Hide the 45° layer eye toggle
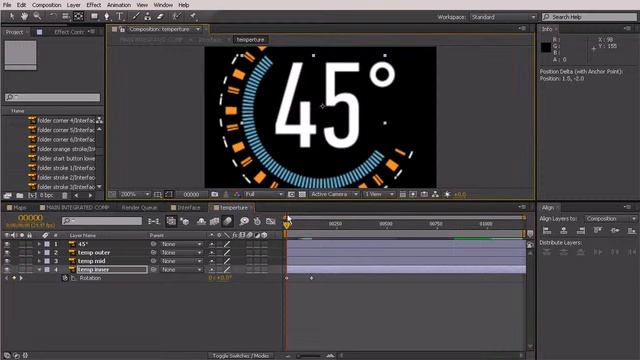 click(7, 244)
